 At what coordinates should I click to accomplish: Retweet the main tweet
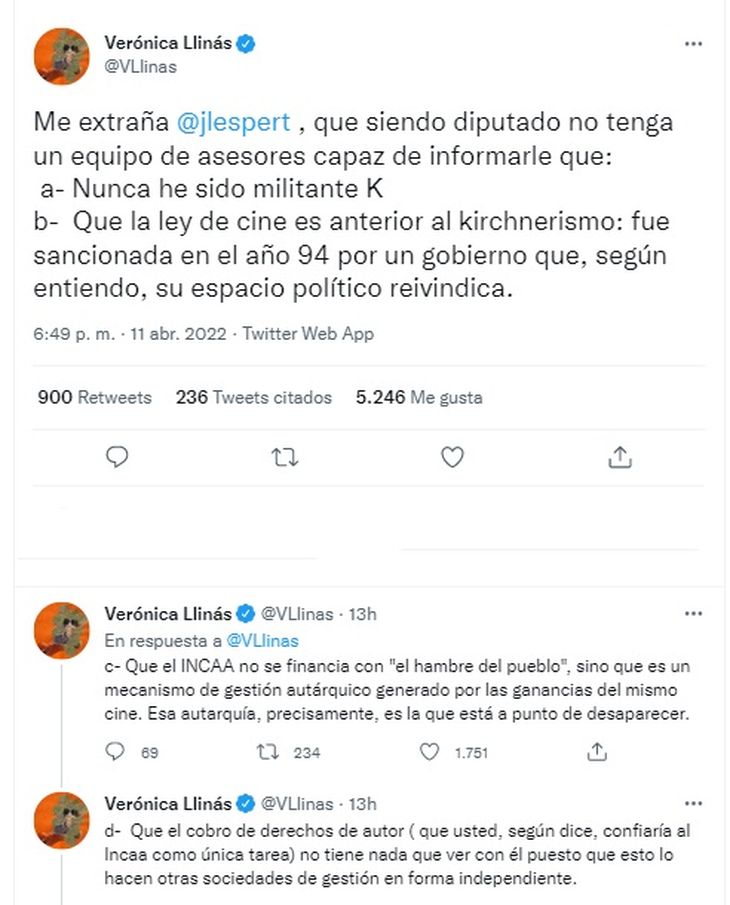point(285,457)
